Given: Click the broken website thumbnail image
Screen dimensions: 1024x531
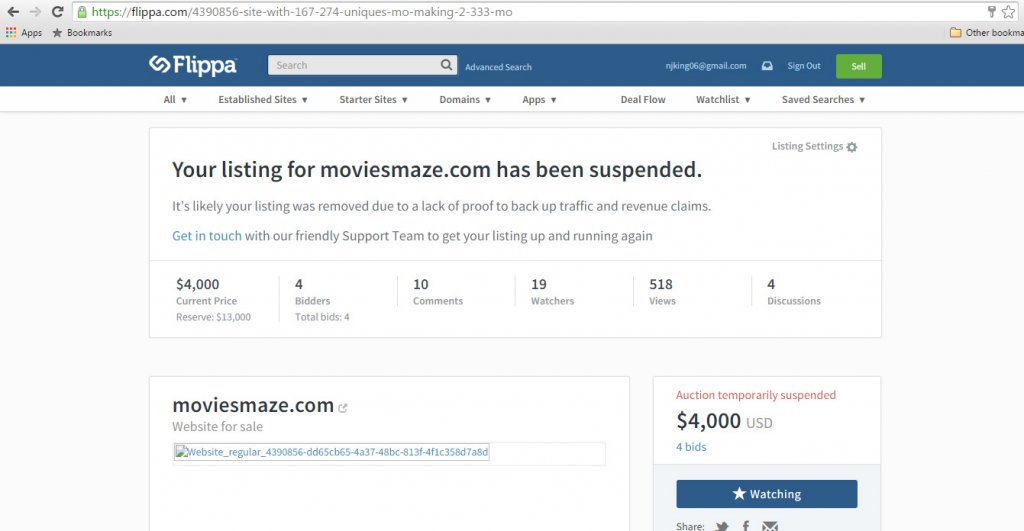Looking at the screenshot, I should (331, 452).
